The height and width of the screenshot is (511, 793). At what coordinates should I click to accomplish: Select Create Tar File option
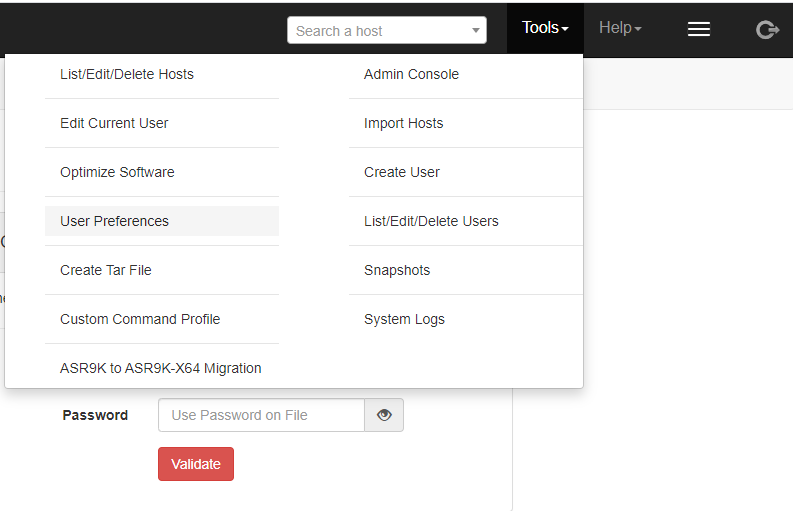pyautogui.click(x=106, y=270)
